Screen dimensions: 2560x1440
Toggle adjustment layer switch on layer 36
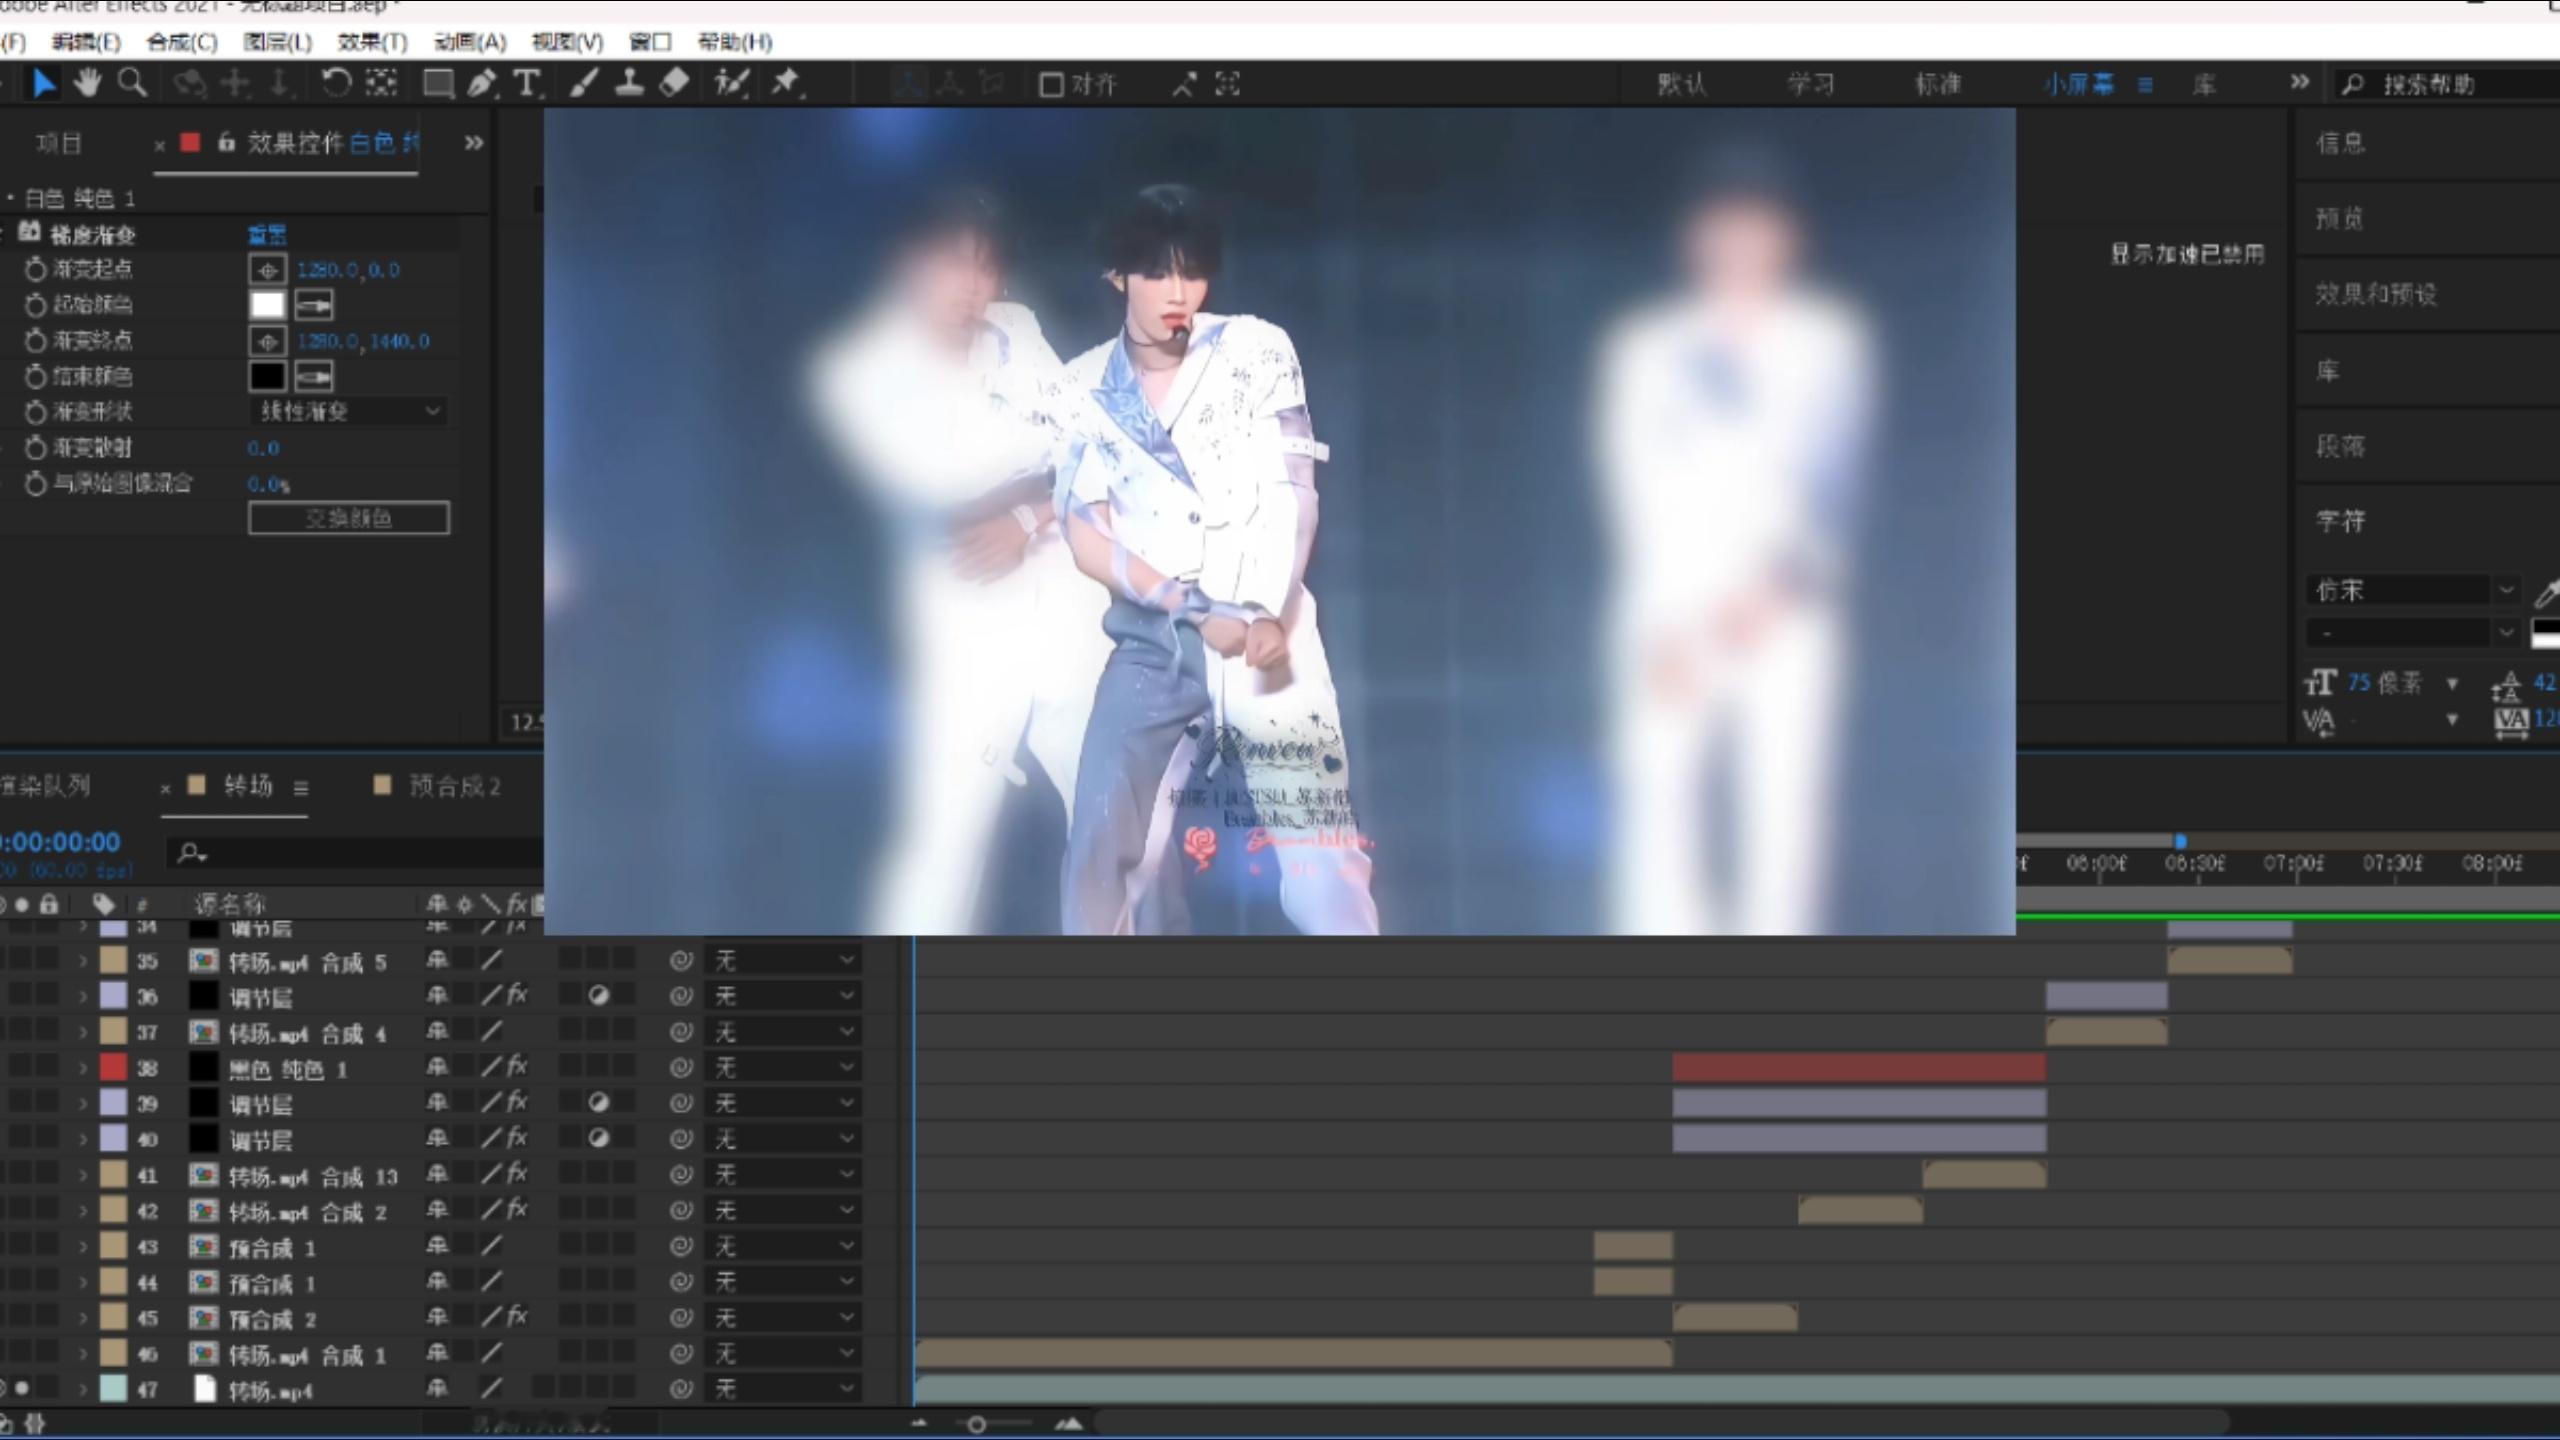[x=598, y=996]
